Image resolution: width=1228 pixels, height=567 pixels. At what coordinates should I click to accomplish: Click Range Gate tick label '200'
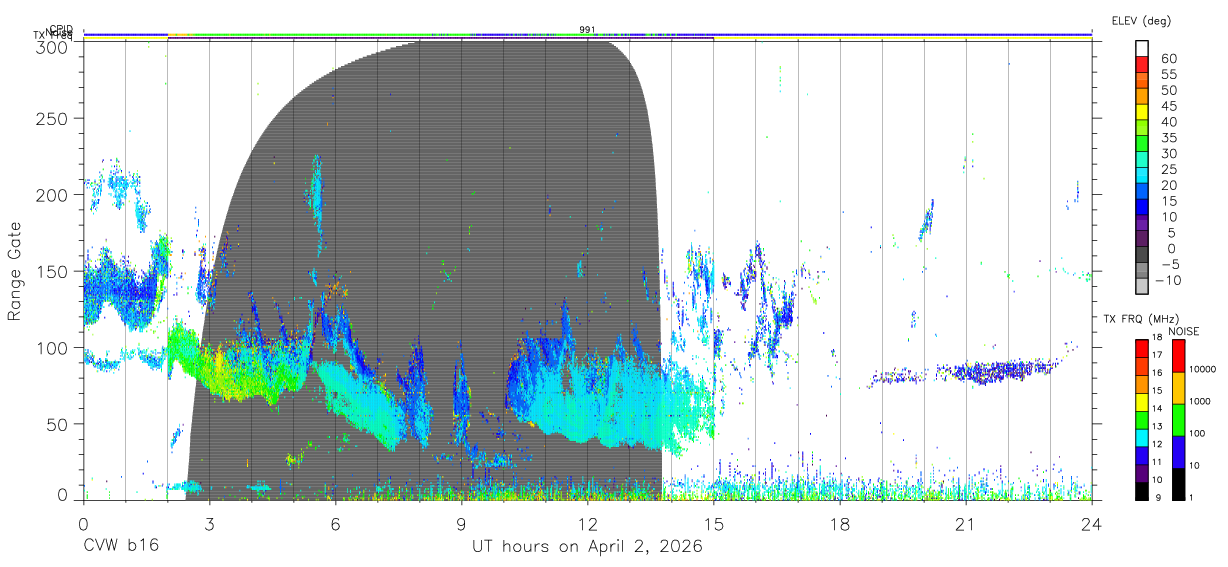click(x=53, y=196)
